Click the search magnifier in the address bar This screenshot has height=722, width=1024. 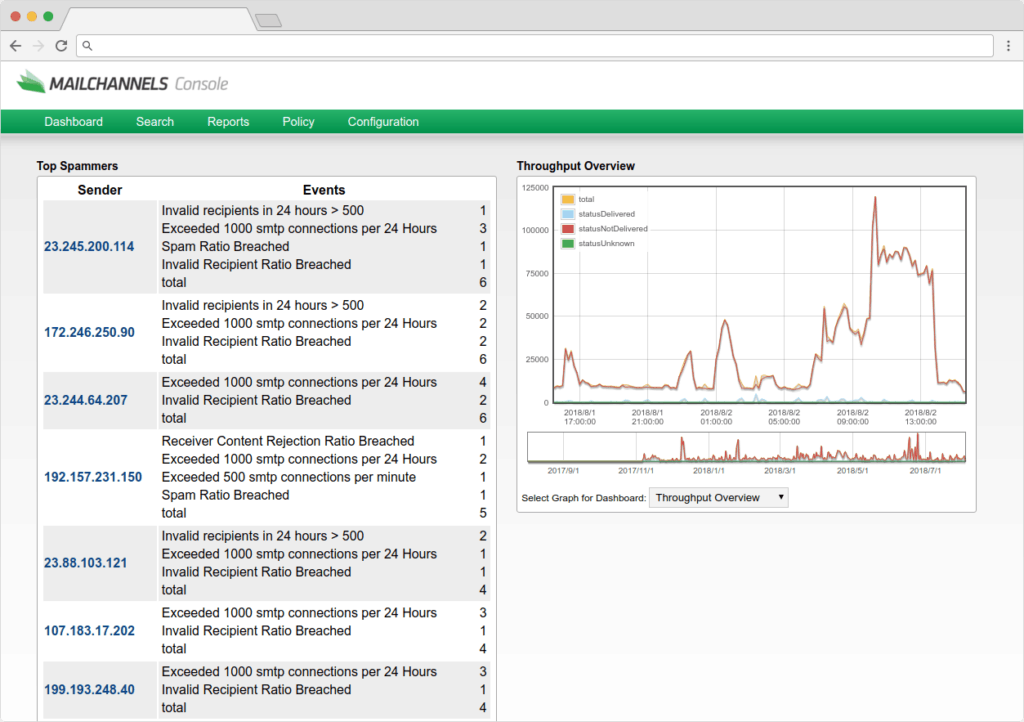[88, 46]
